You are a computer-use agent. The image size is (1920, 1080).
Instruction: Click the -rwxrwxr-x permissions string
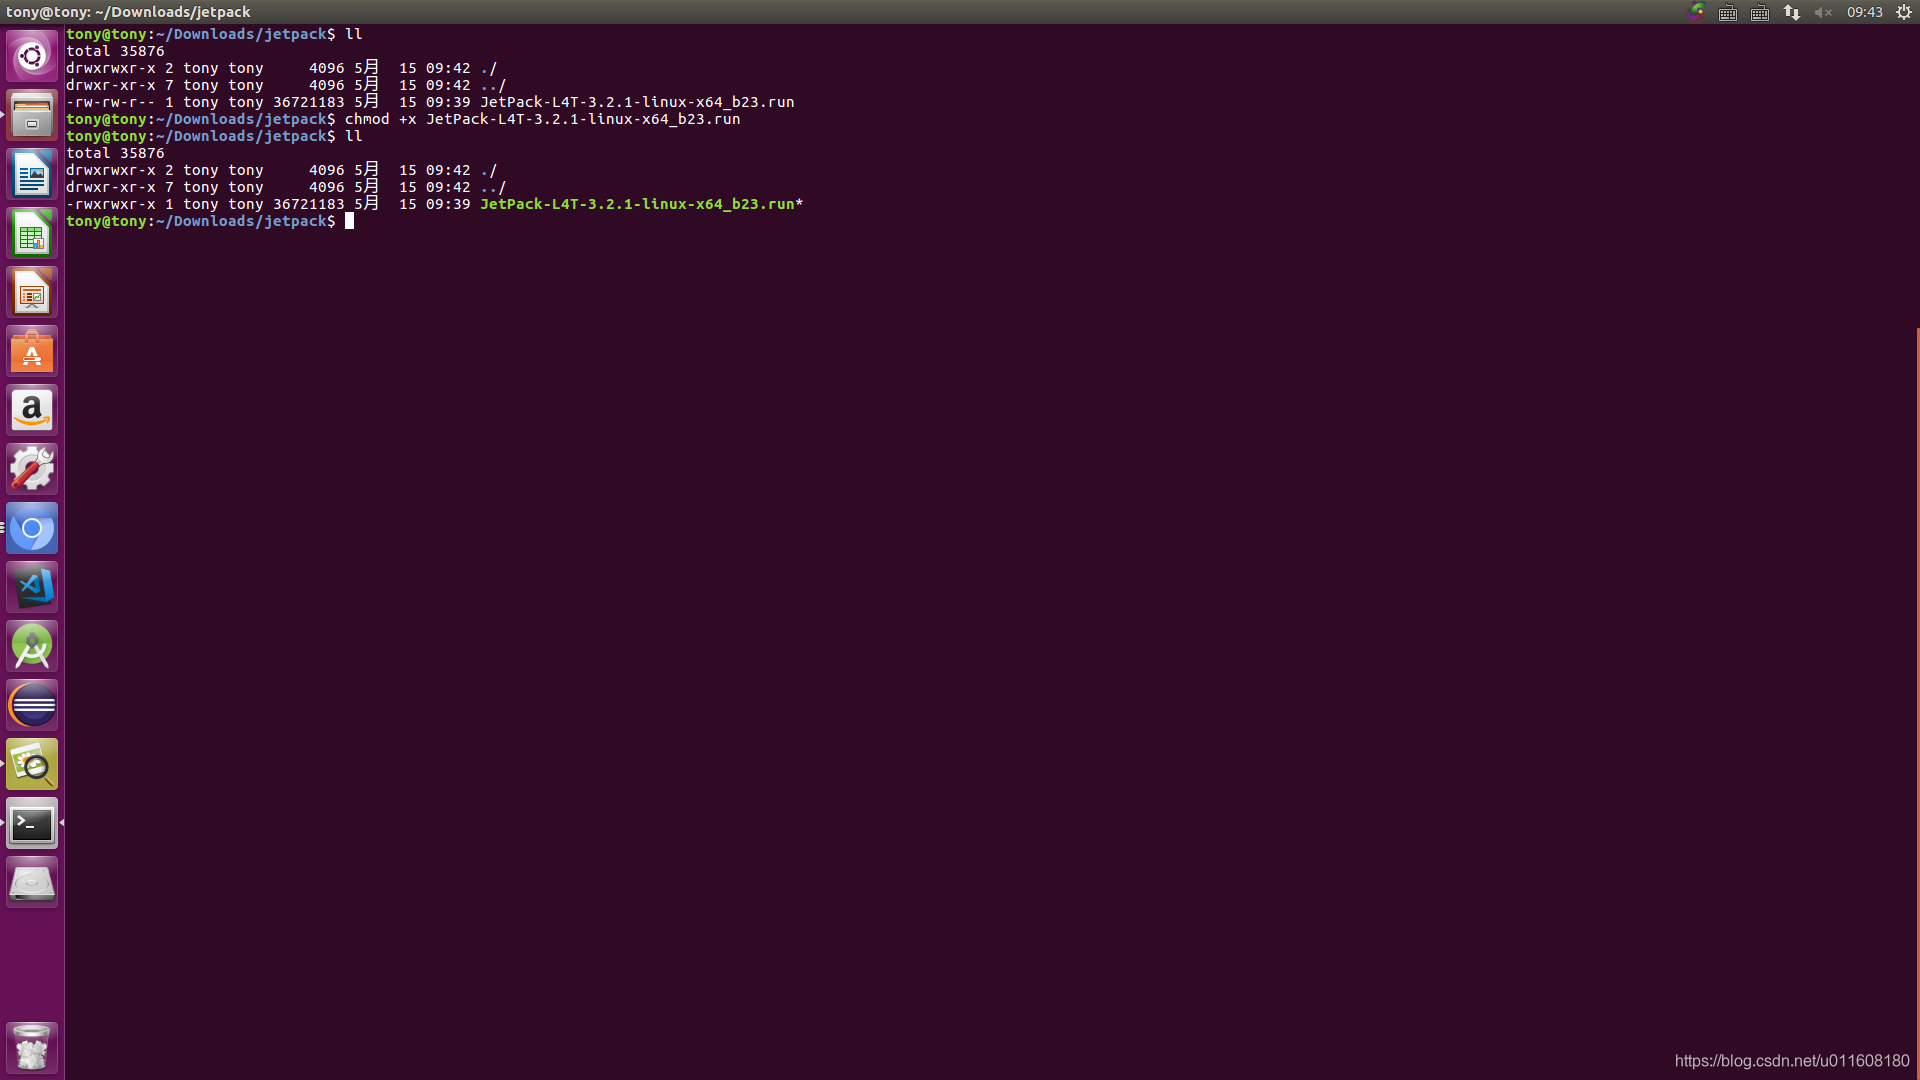(x=111, y=204)
